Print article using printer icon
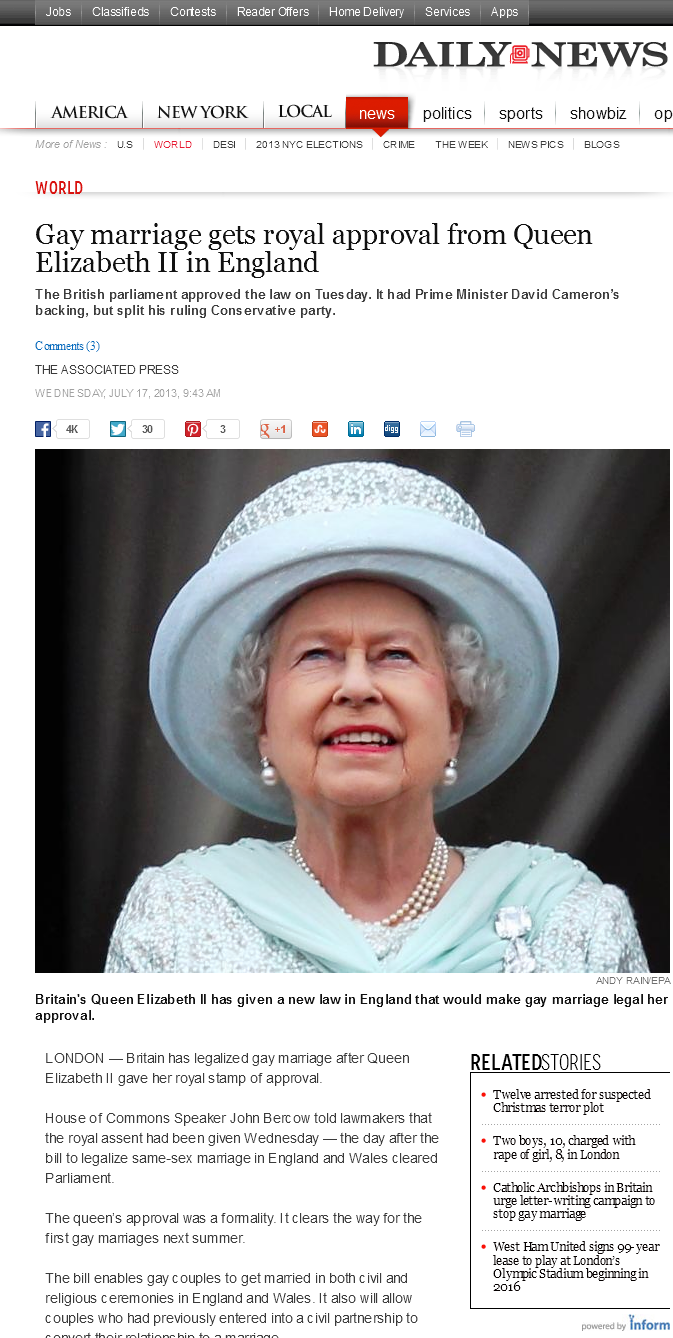This screenshot has height=1338, width=673. [465, 429]
